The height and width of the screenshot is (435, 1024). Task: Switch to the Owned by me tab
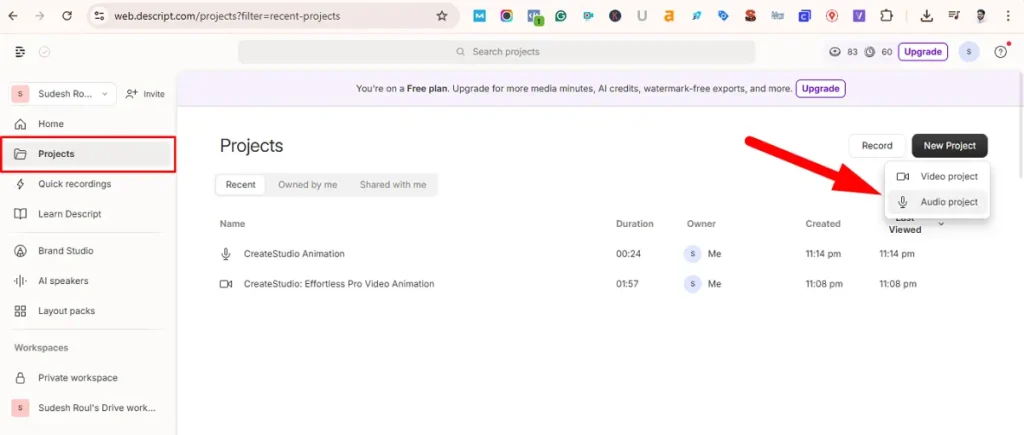click(307, 185)
